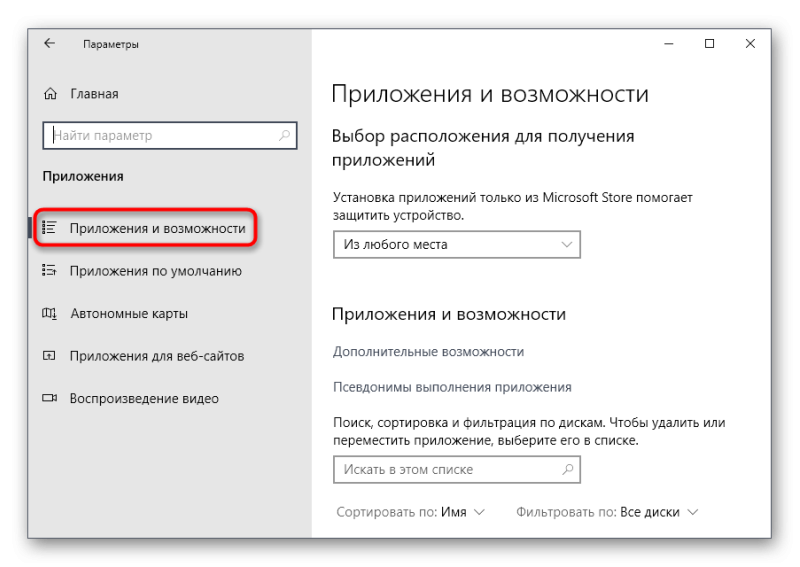Click magnifier icon in Искать в этом списке
Image resolution: width=800 pixels, height=567 pixels.
point(567,469)
